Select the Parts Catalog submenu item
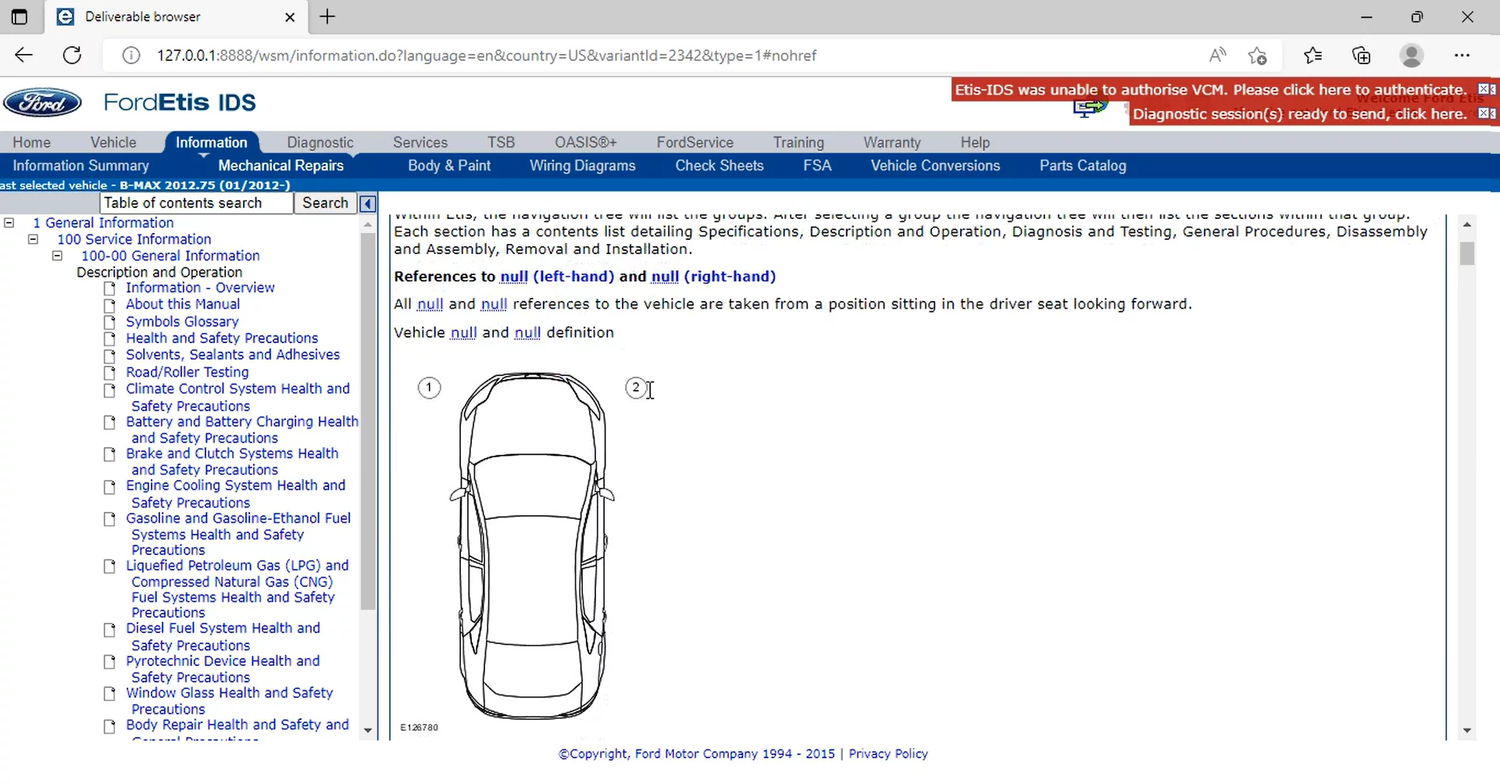Screen dimensions: 1500x784 point(1082,166)
